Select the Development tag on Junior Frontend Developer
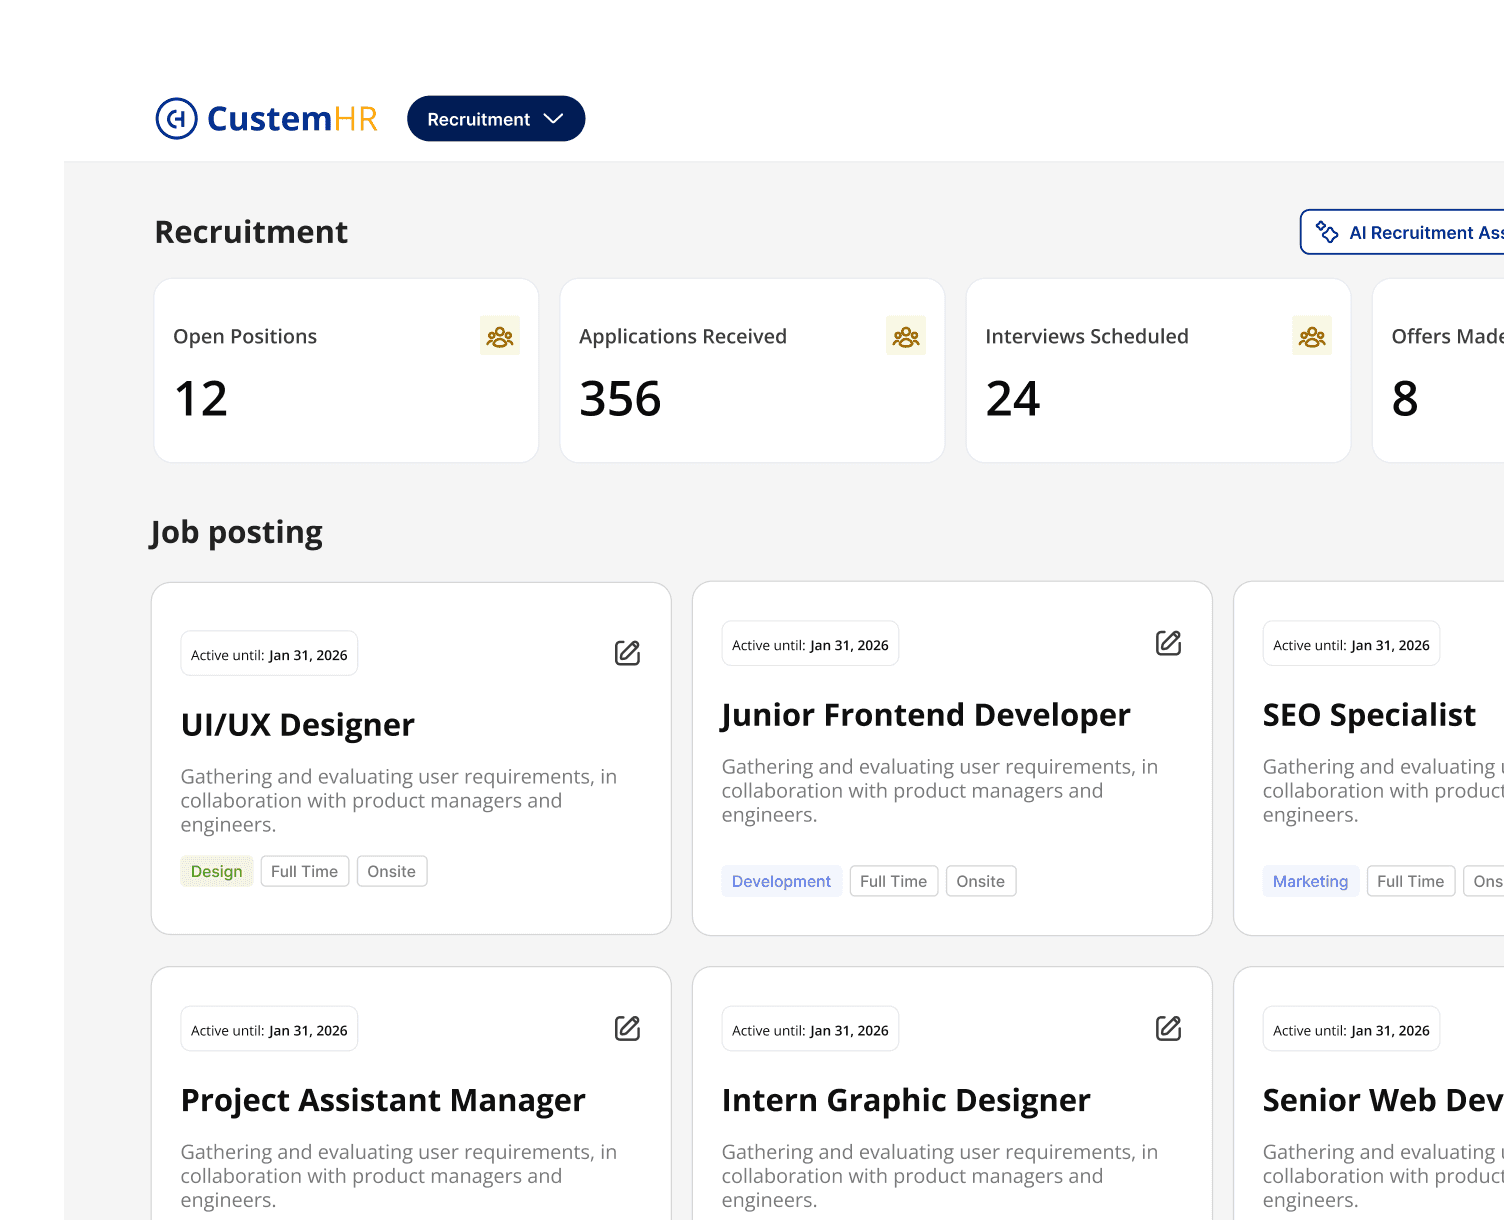Viewport: 1504px width, 1220px height. (x=781, y=881)
